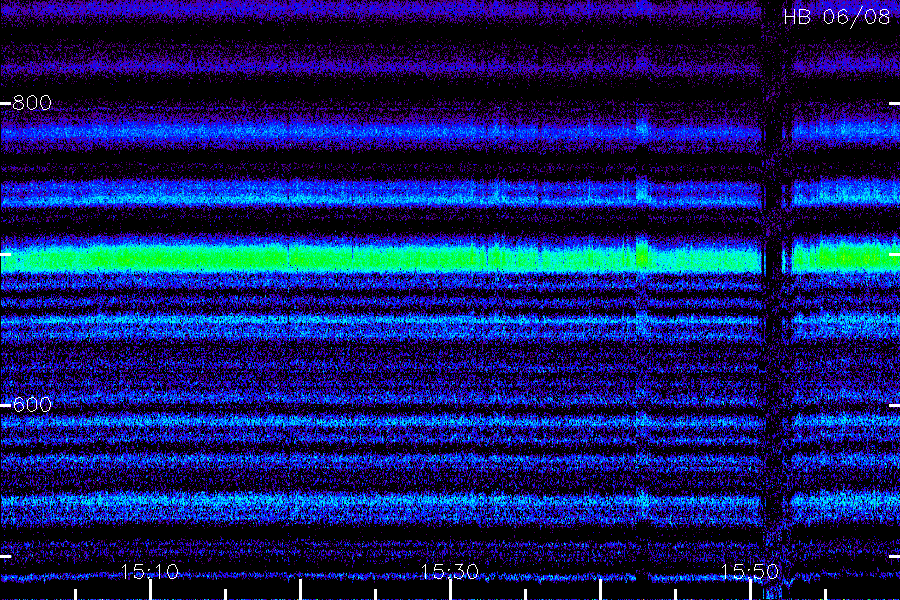Click the time tick mark below 15:10
Screen dimensions: 900x600
[x=150, y=590]
